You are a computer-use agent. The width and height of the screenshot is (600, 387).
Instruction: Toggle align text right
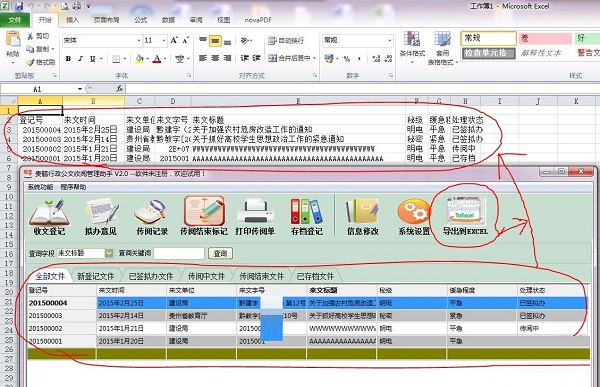coord(227,58)
